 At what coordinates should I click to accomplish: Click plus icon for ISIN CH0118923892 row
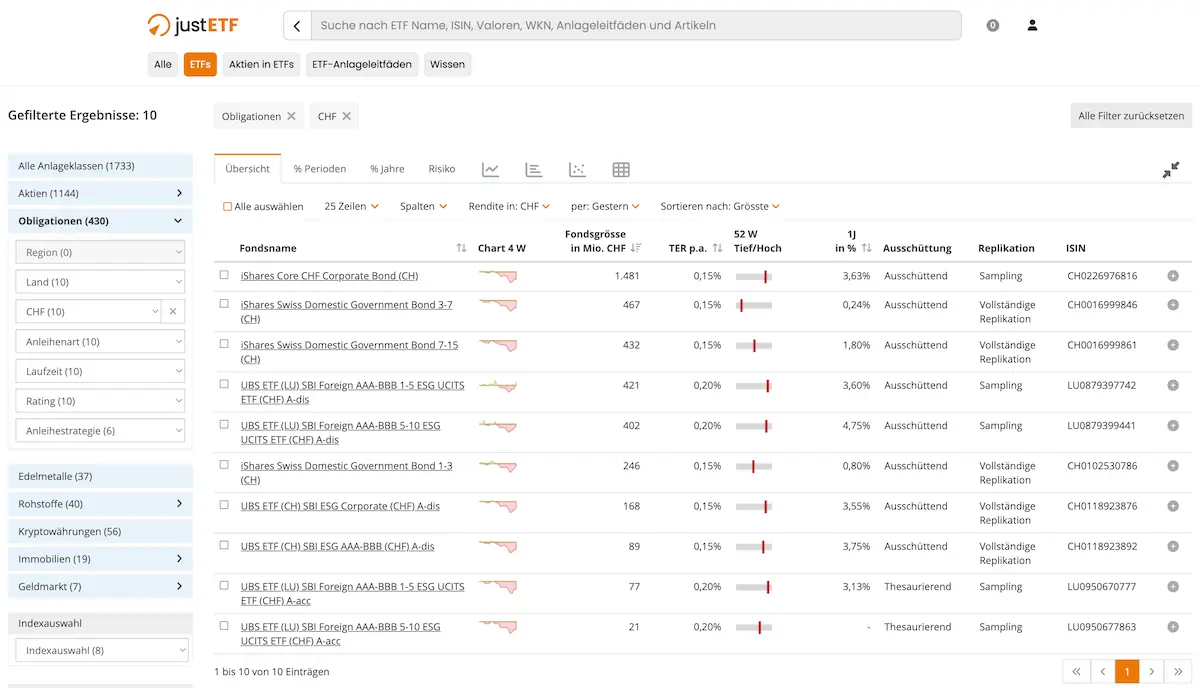[x=1173, y=546]
